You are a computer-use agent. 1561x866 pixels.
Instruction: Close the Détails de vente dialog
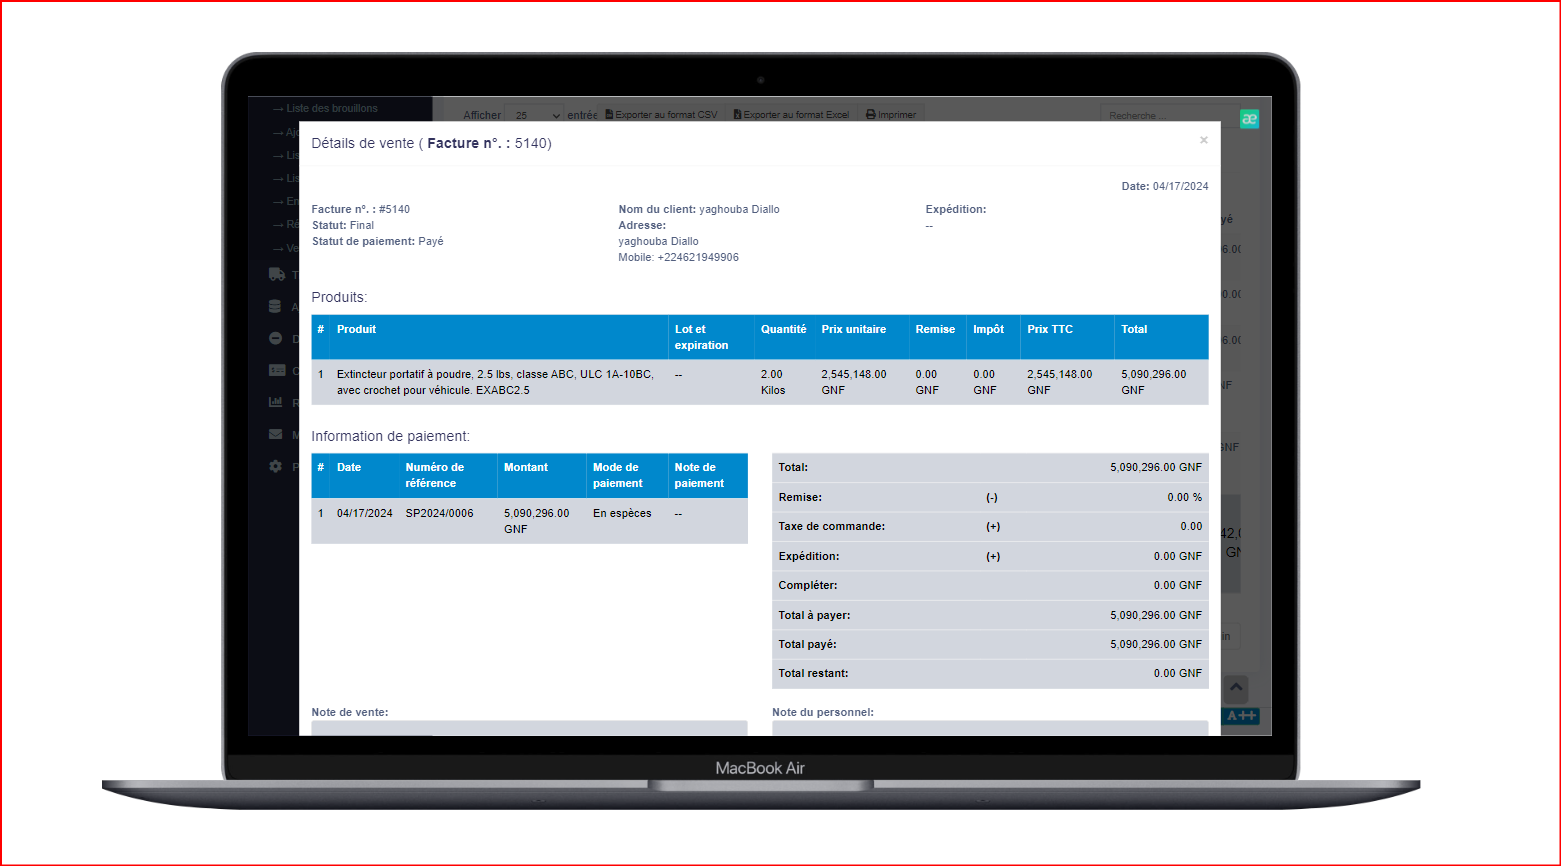[x=1203, y=141]
